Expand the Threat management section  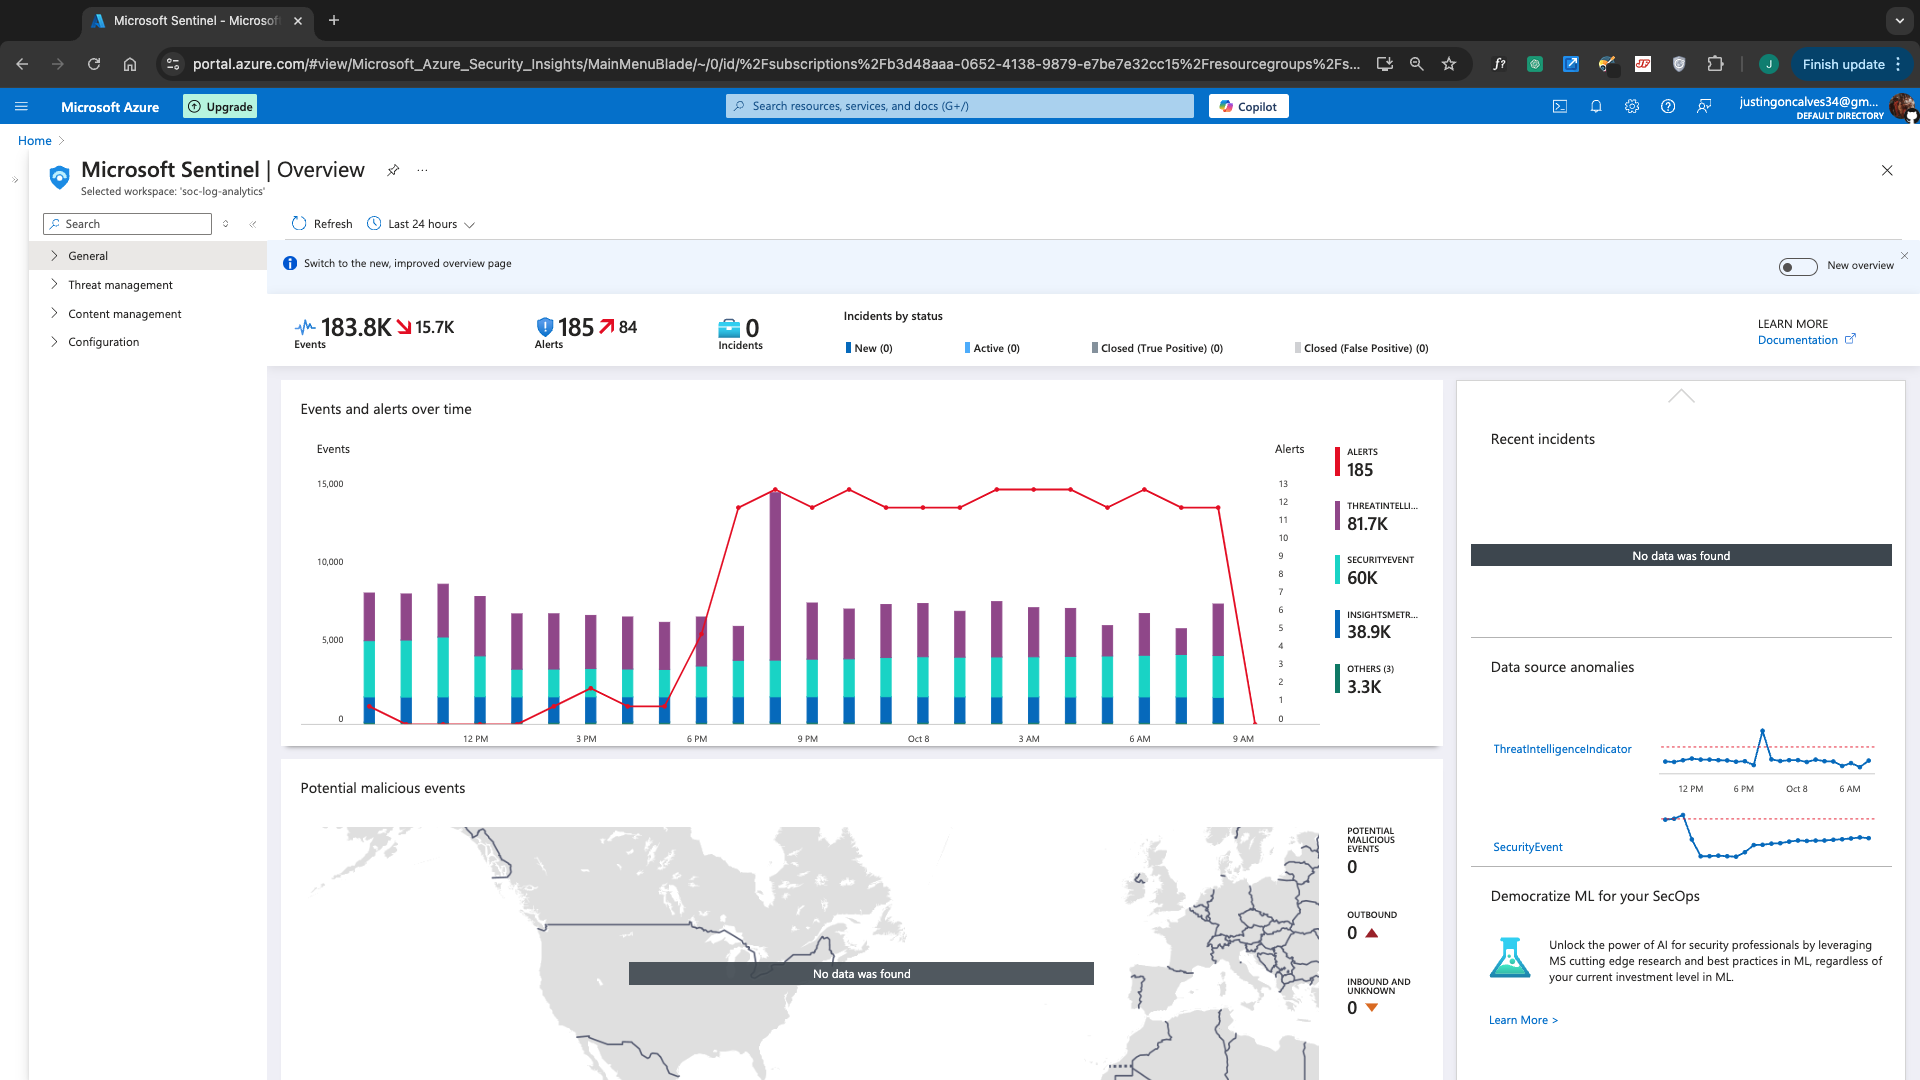148,285
